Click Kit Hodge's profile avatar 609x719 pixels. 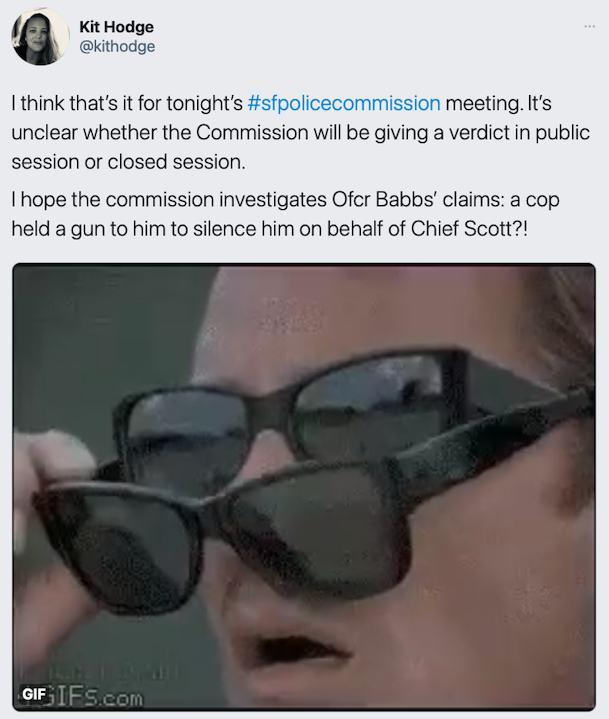pyautogui.click(x=40, y=36)
